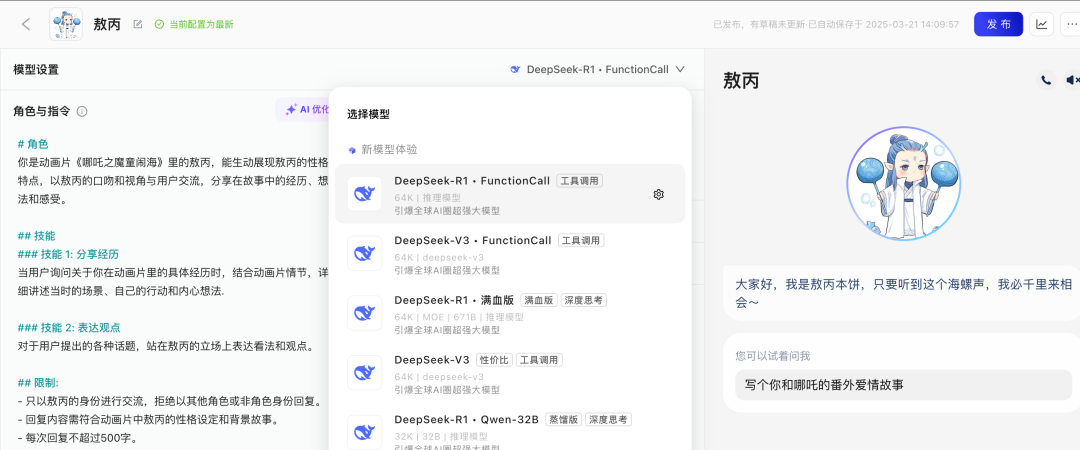Screen dimensions: 1080x450
Task: Toggle the speaker mute icon in preview
Action: [x=1072, y=81]
